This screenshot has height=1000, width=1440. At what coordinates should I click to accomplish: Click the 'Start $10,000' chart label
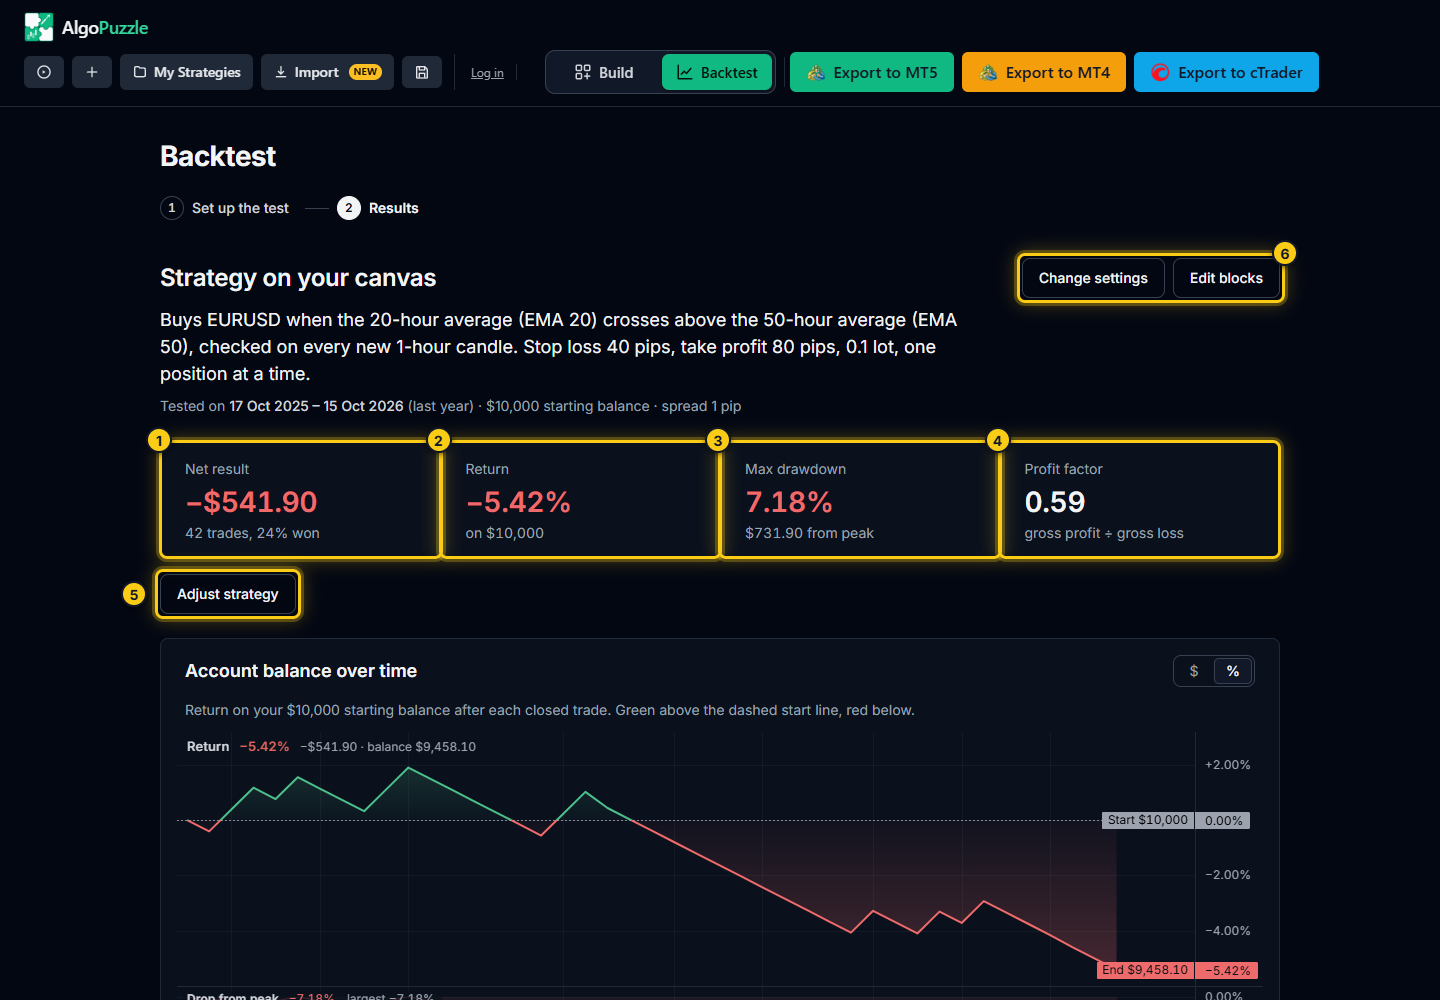pyautogui.click(x=1148, y=820)
